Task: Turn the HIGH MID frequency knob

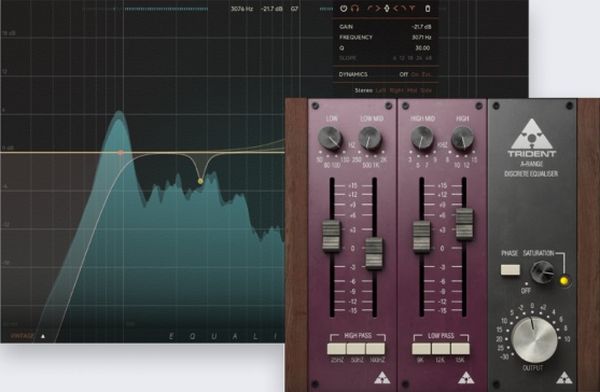Action: pos(422,139)
